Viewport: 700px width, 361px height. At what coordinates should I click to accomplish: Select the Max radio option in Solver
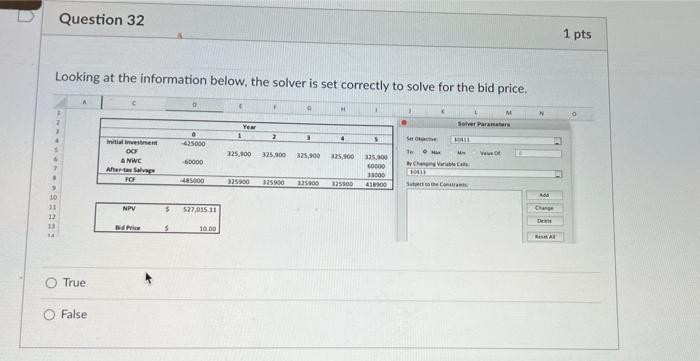pos(424,152)
